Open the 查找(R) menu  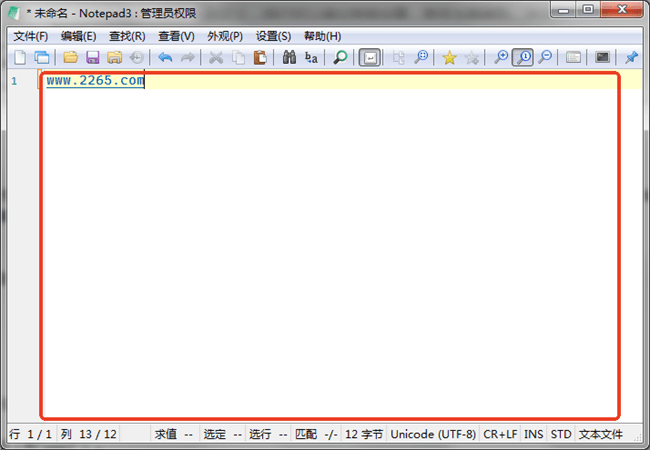pos(127,36)
